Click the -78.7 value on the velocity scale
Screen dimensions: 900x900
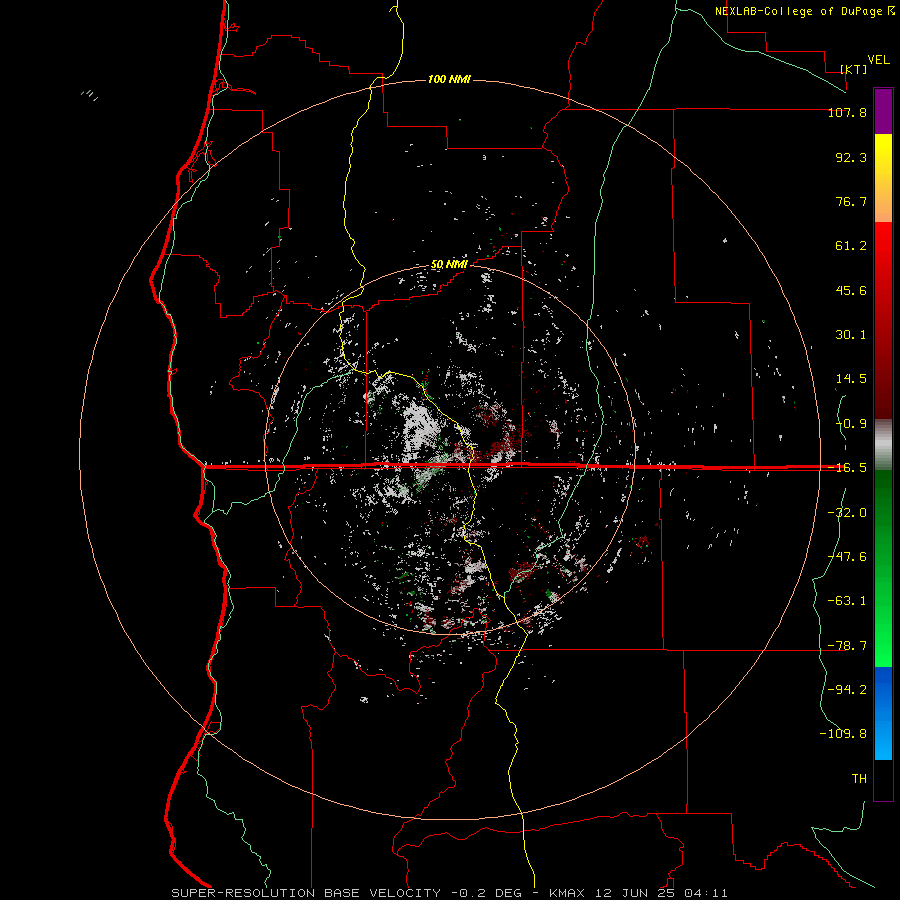[847, 646]
